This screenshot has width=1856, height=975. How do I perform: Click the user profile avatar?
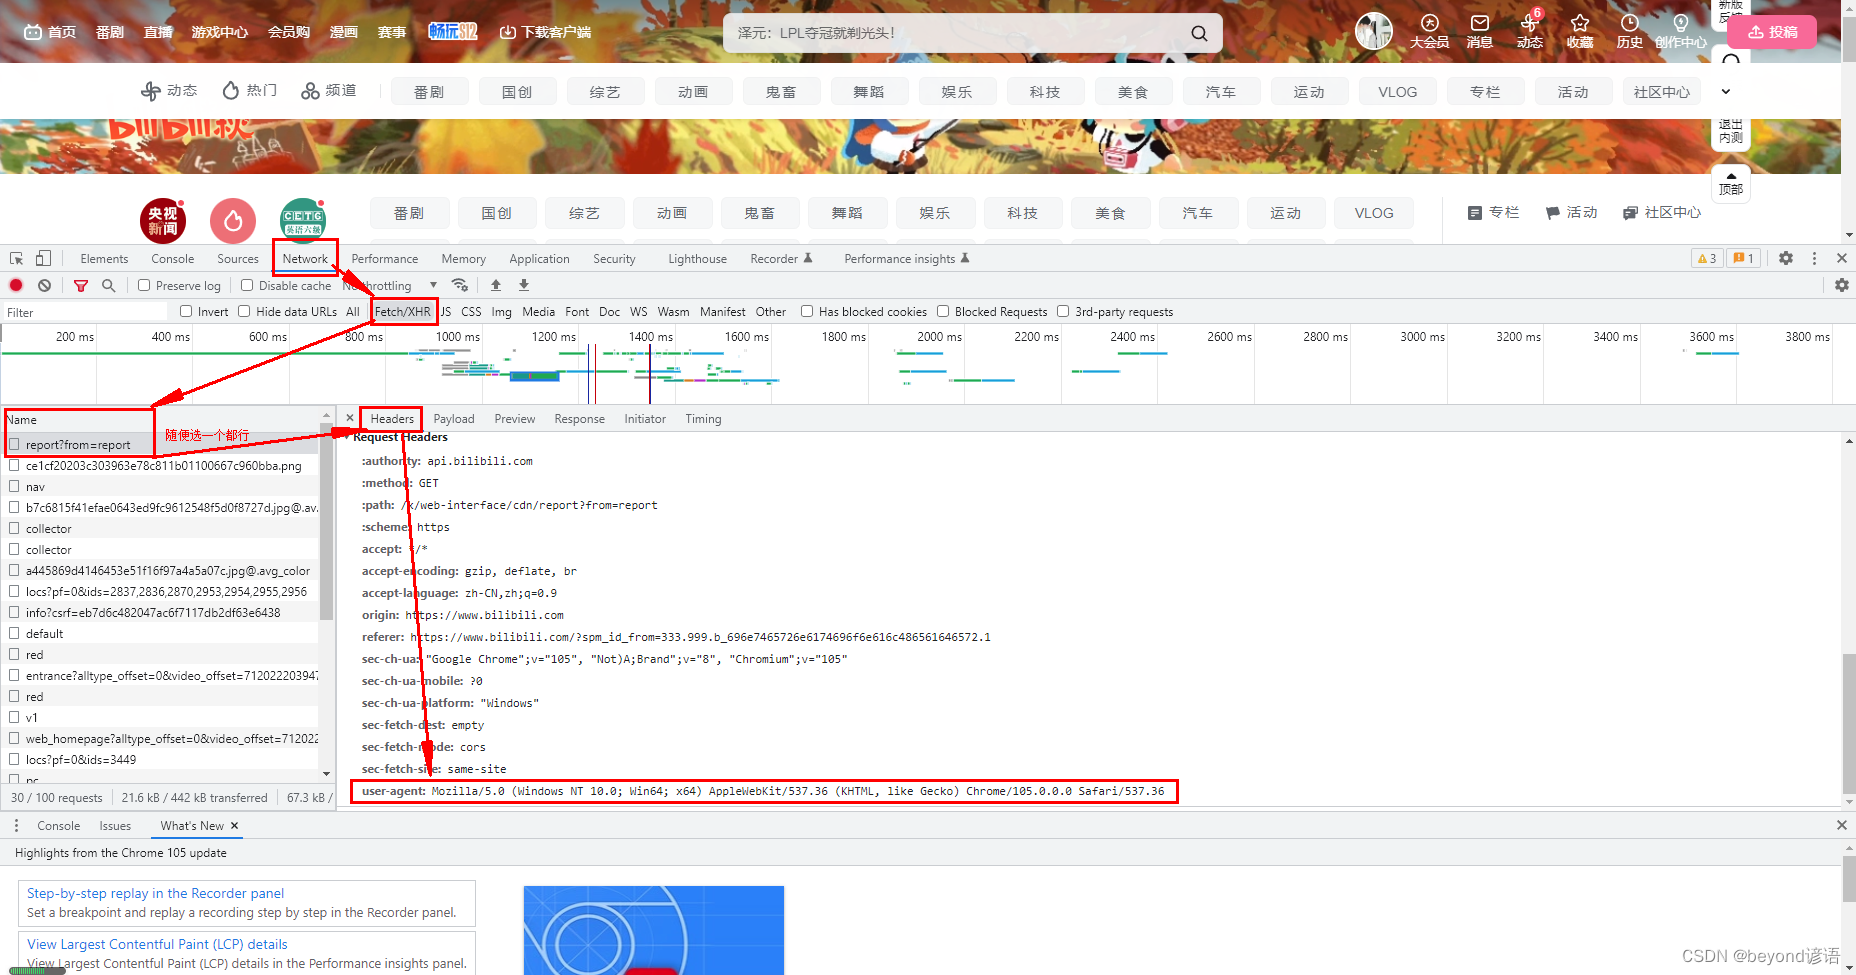click(x=1373, y=31)
